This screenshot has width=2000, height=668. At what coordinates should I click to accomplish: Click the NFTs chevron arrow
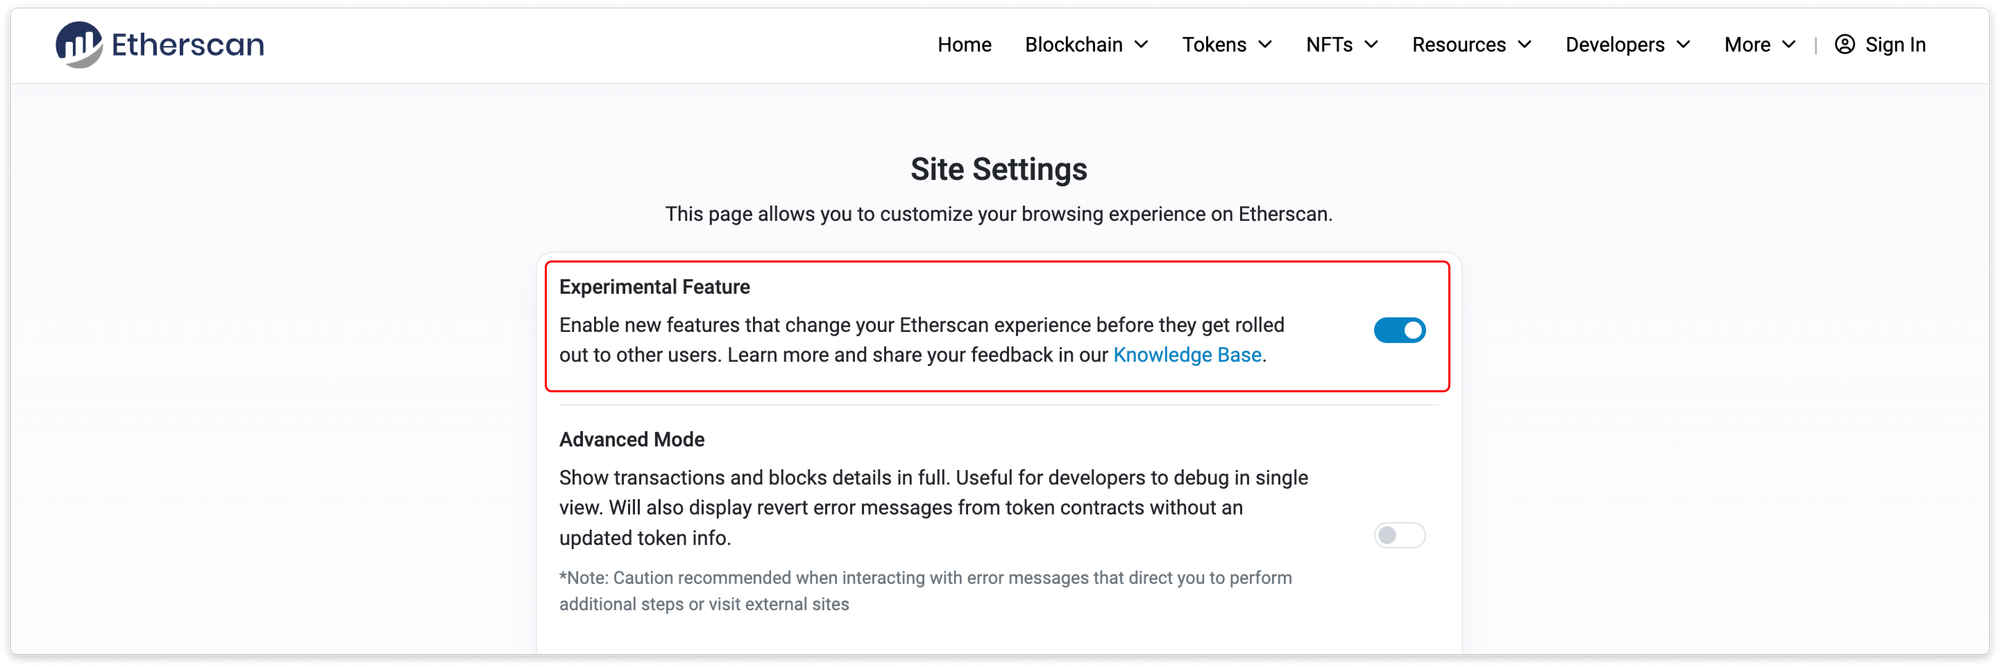(1372, 45)
